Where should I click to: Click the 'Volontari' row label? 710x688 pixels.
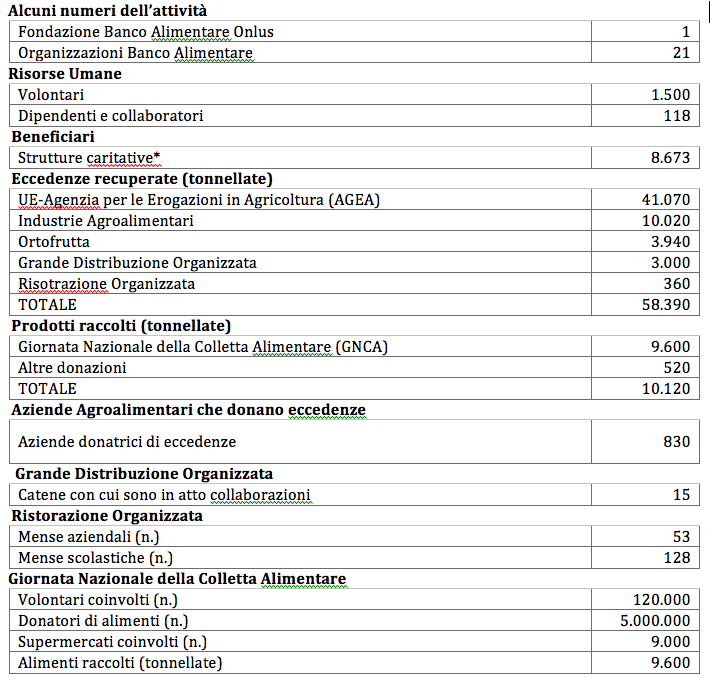[51, 95]
